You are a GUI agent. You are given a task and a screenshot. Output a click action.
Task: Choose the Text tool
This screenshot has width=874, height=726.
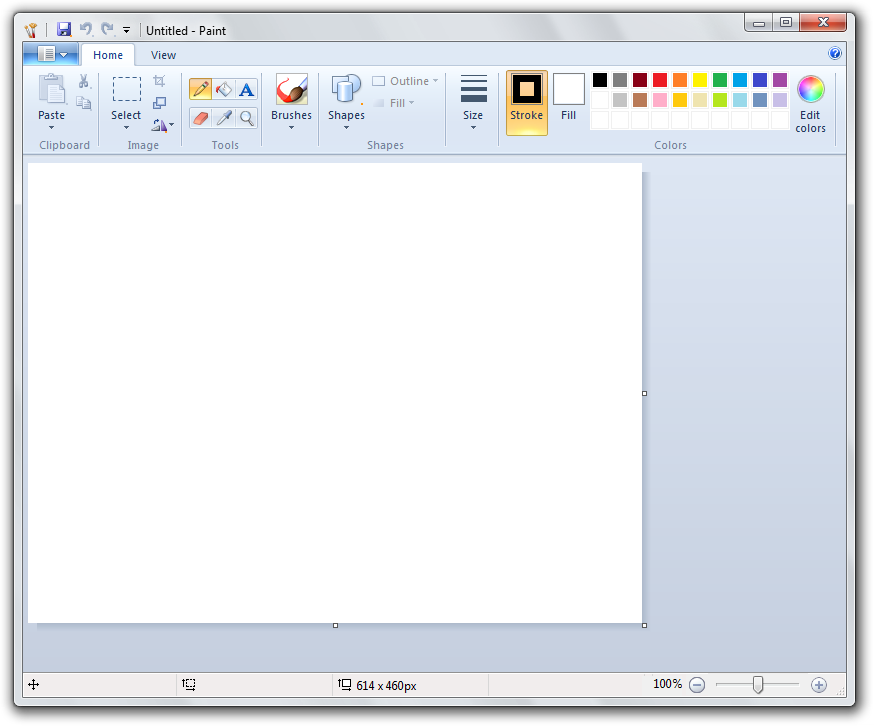click(x=246, y=89)
